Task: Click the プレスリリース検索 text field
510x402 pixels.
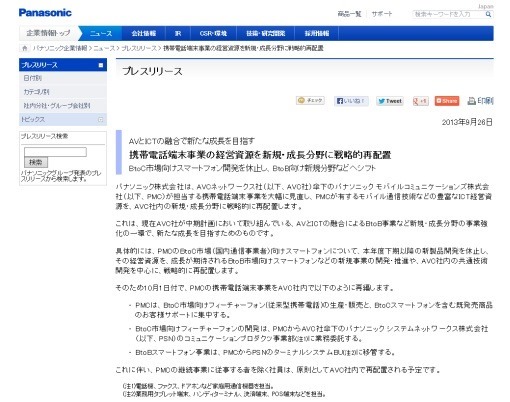Action: point(55,152)
